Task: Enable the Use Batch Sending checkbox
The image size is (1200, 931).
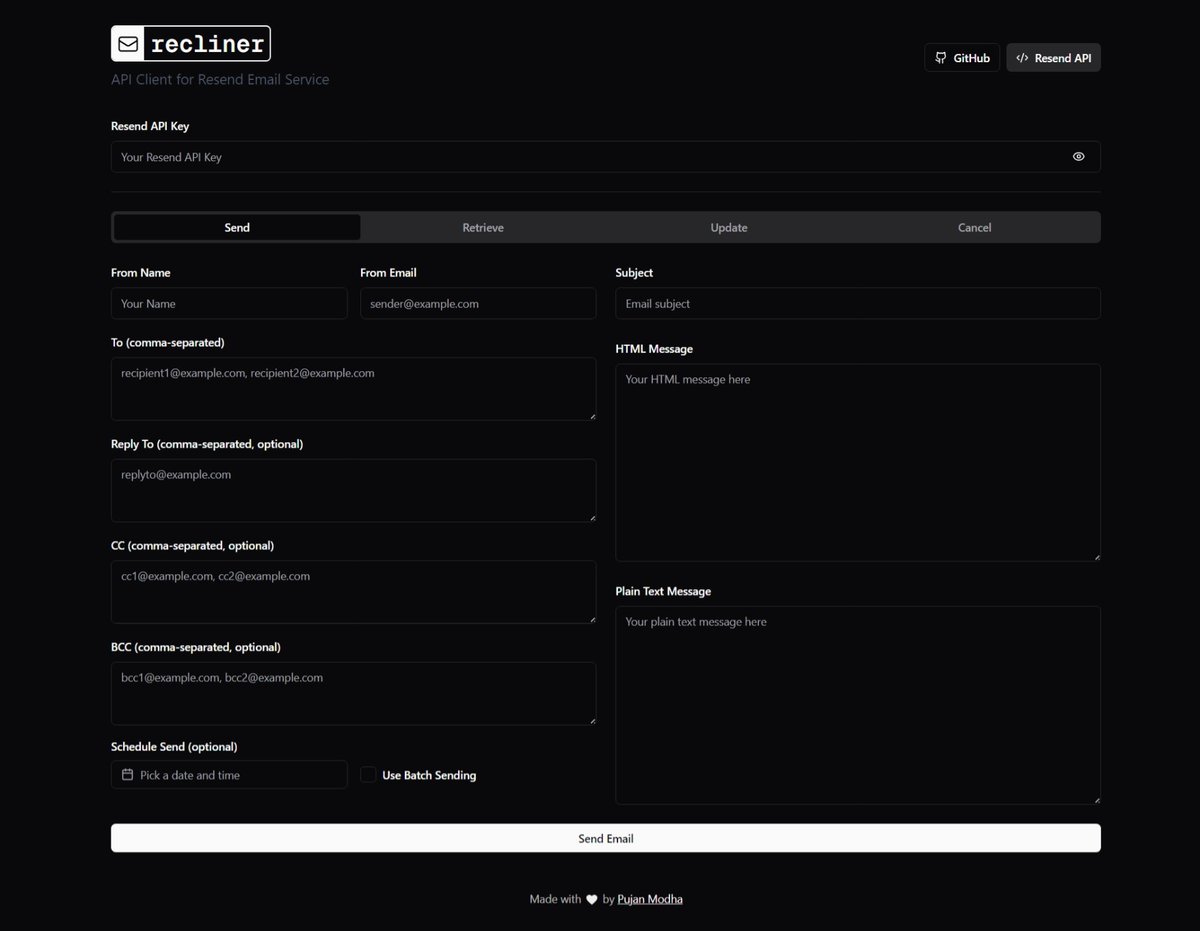Action: point(368,775)
